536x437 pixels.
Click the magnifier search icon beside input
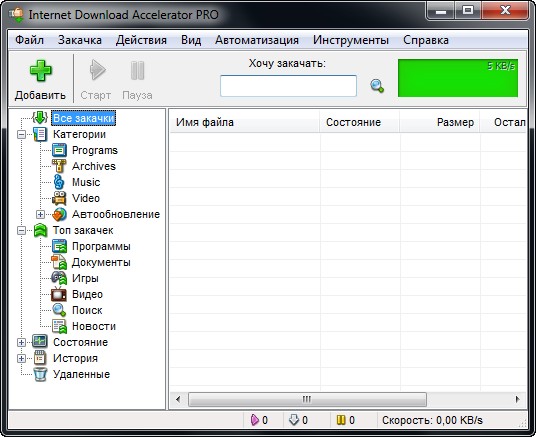pyautogui.click(x=377, y=86)
